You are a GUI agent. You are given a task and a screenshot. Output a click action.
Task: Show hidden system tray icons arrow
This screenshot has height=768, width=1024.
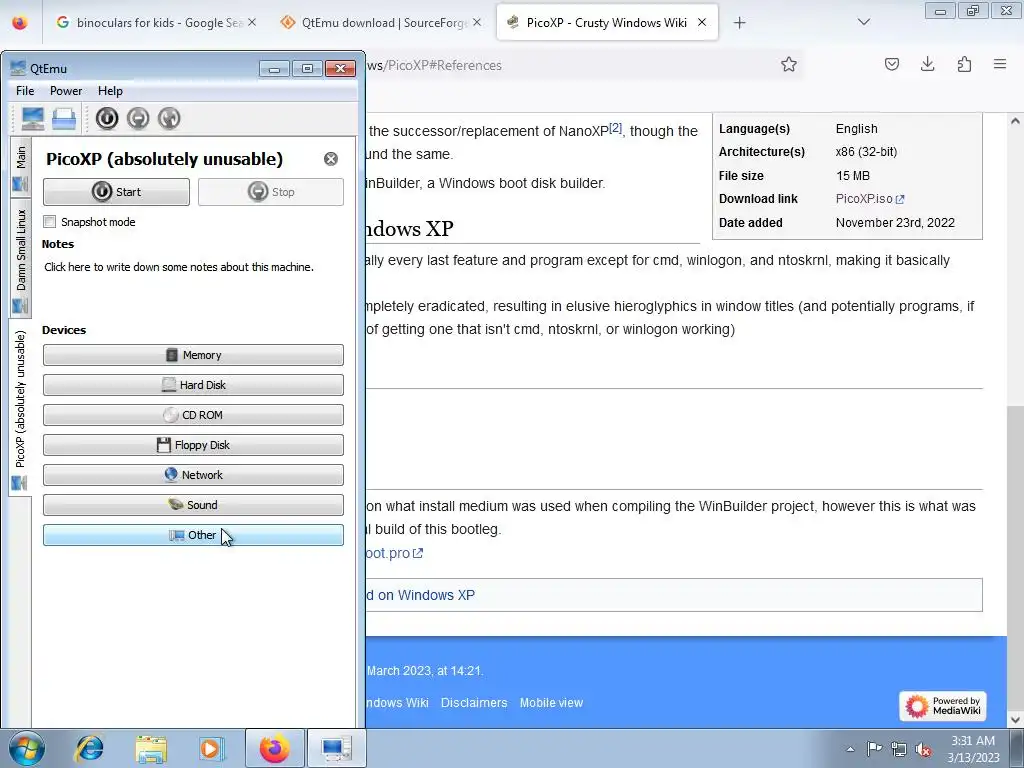point(850,749)
